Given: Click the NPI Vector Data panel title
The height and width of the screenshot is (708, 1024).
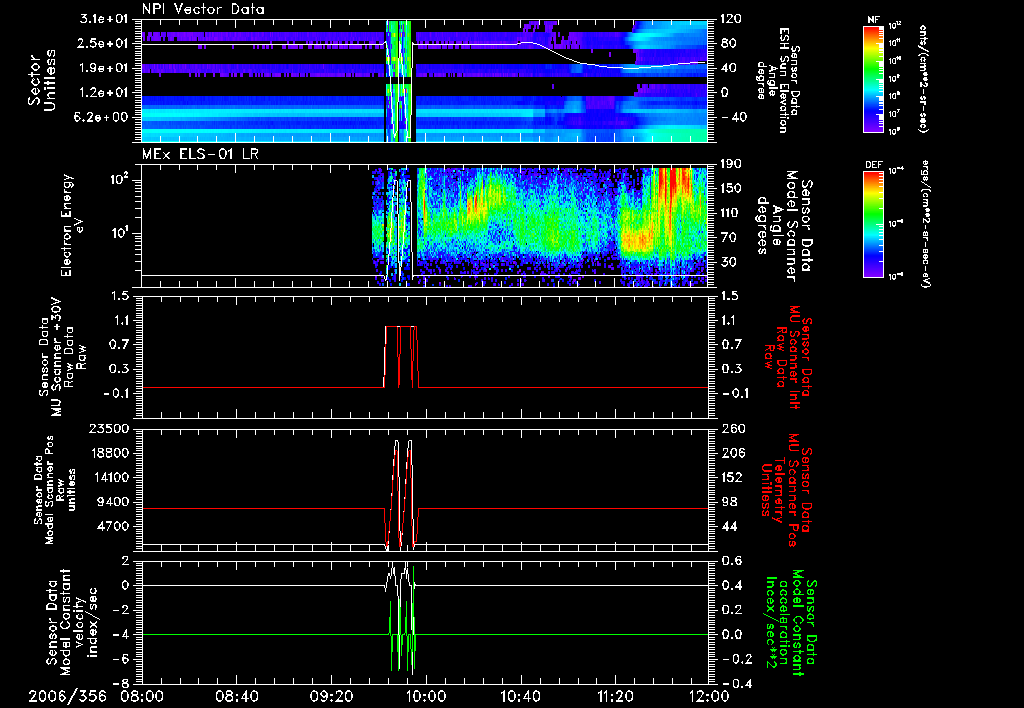Looking at the screenshot, I should [x=202, y=9].
